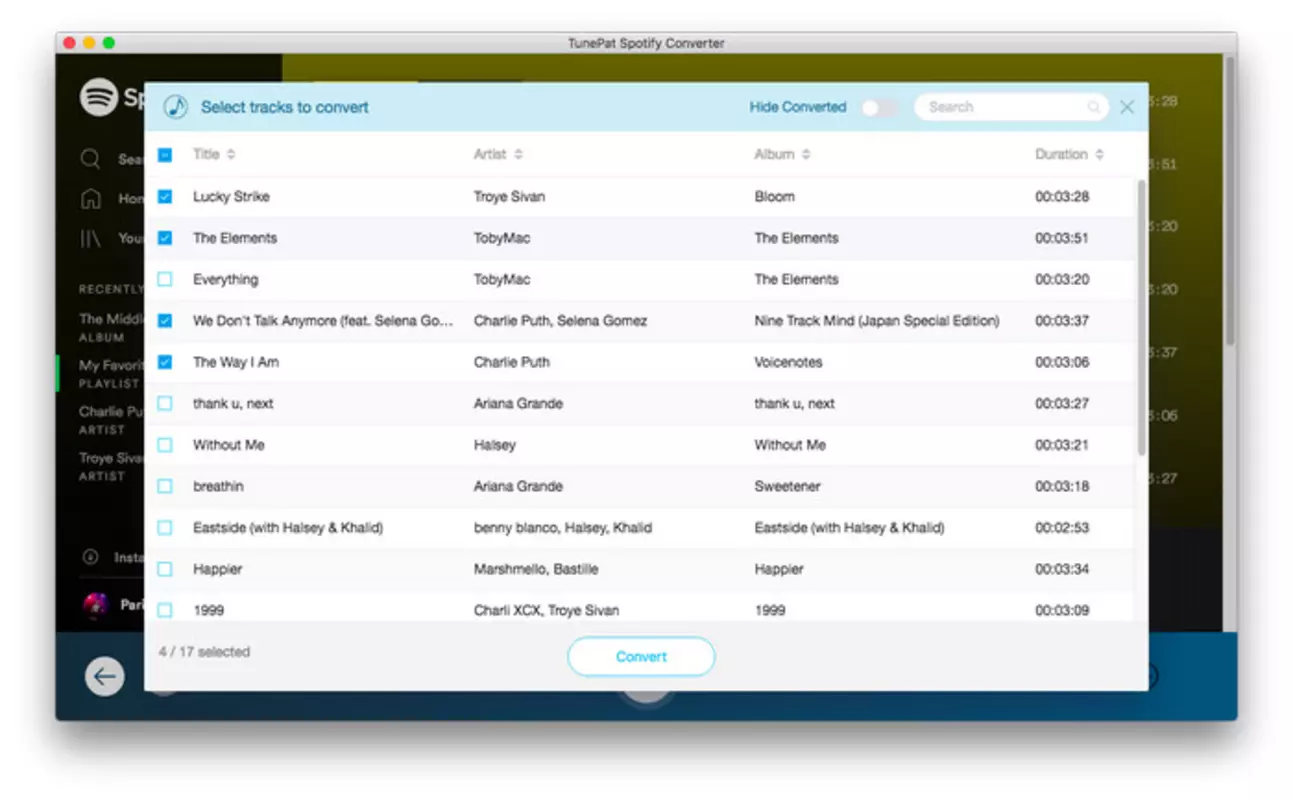Check the 1999 track checkbox
The height and width of the screenshot is (800, 1293).
165,610
